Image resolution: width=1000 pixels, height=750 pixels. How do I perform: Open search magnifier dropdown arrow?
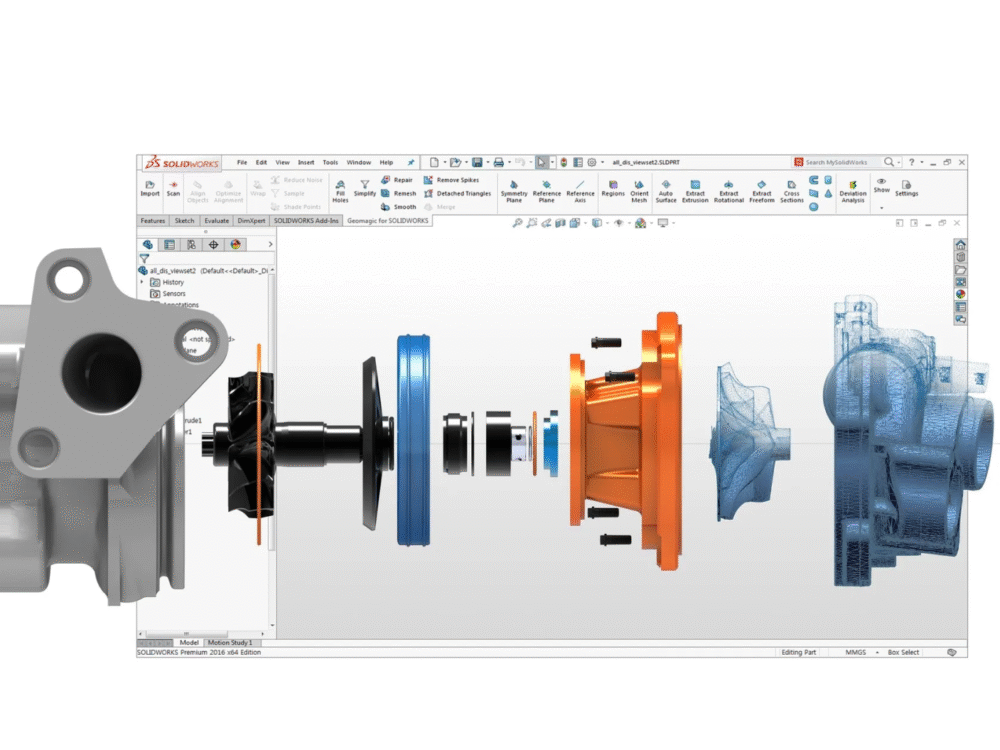pos(899,163)
